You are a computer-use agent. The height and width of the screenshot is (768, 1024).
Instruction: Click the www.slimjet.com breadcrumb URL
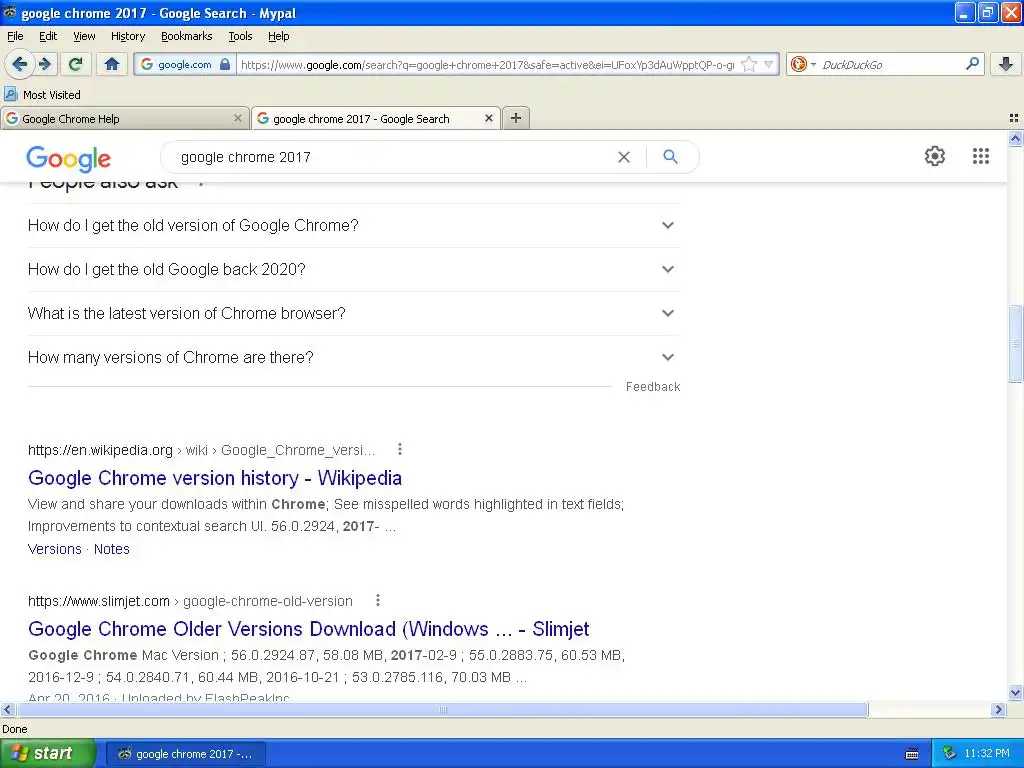[x=99, y=601]
